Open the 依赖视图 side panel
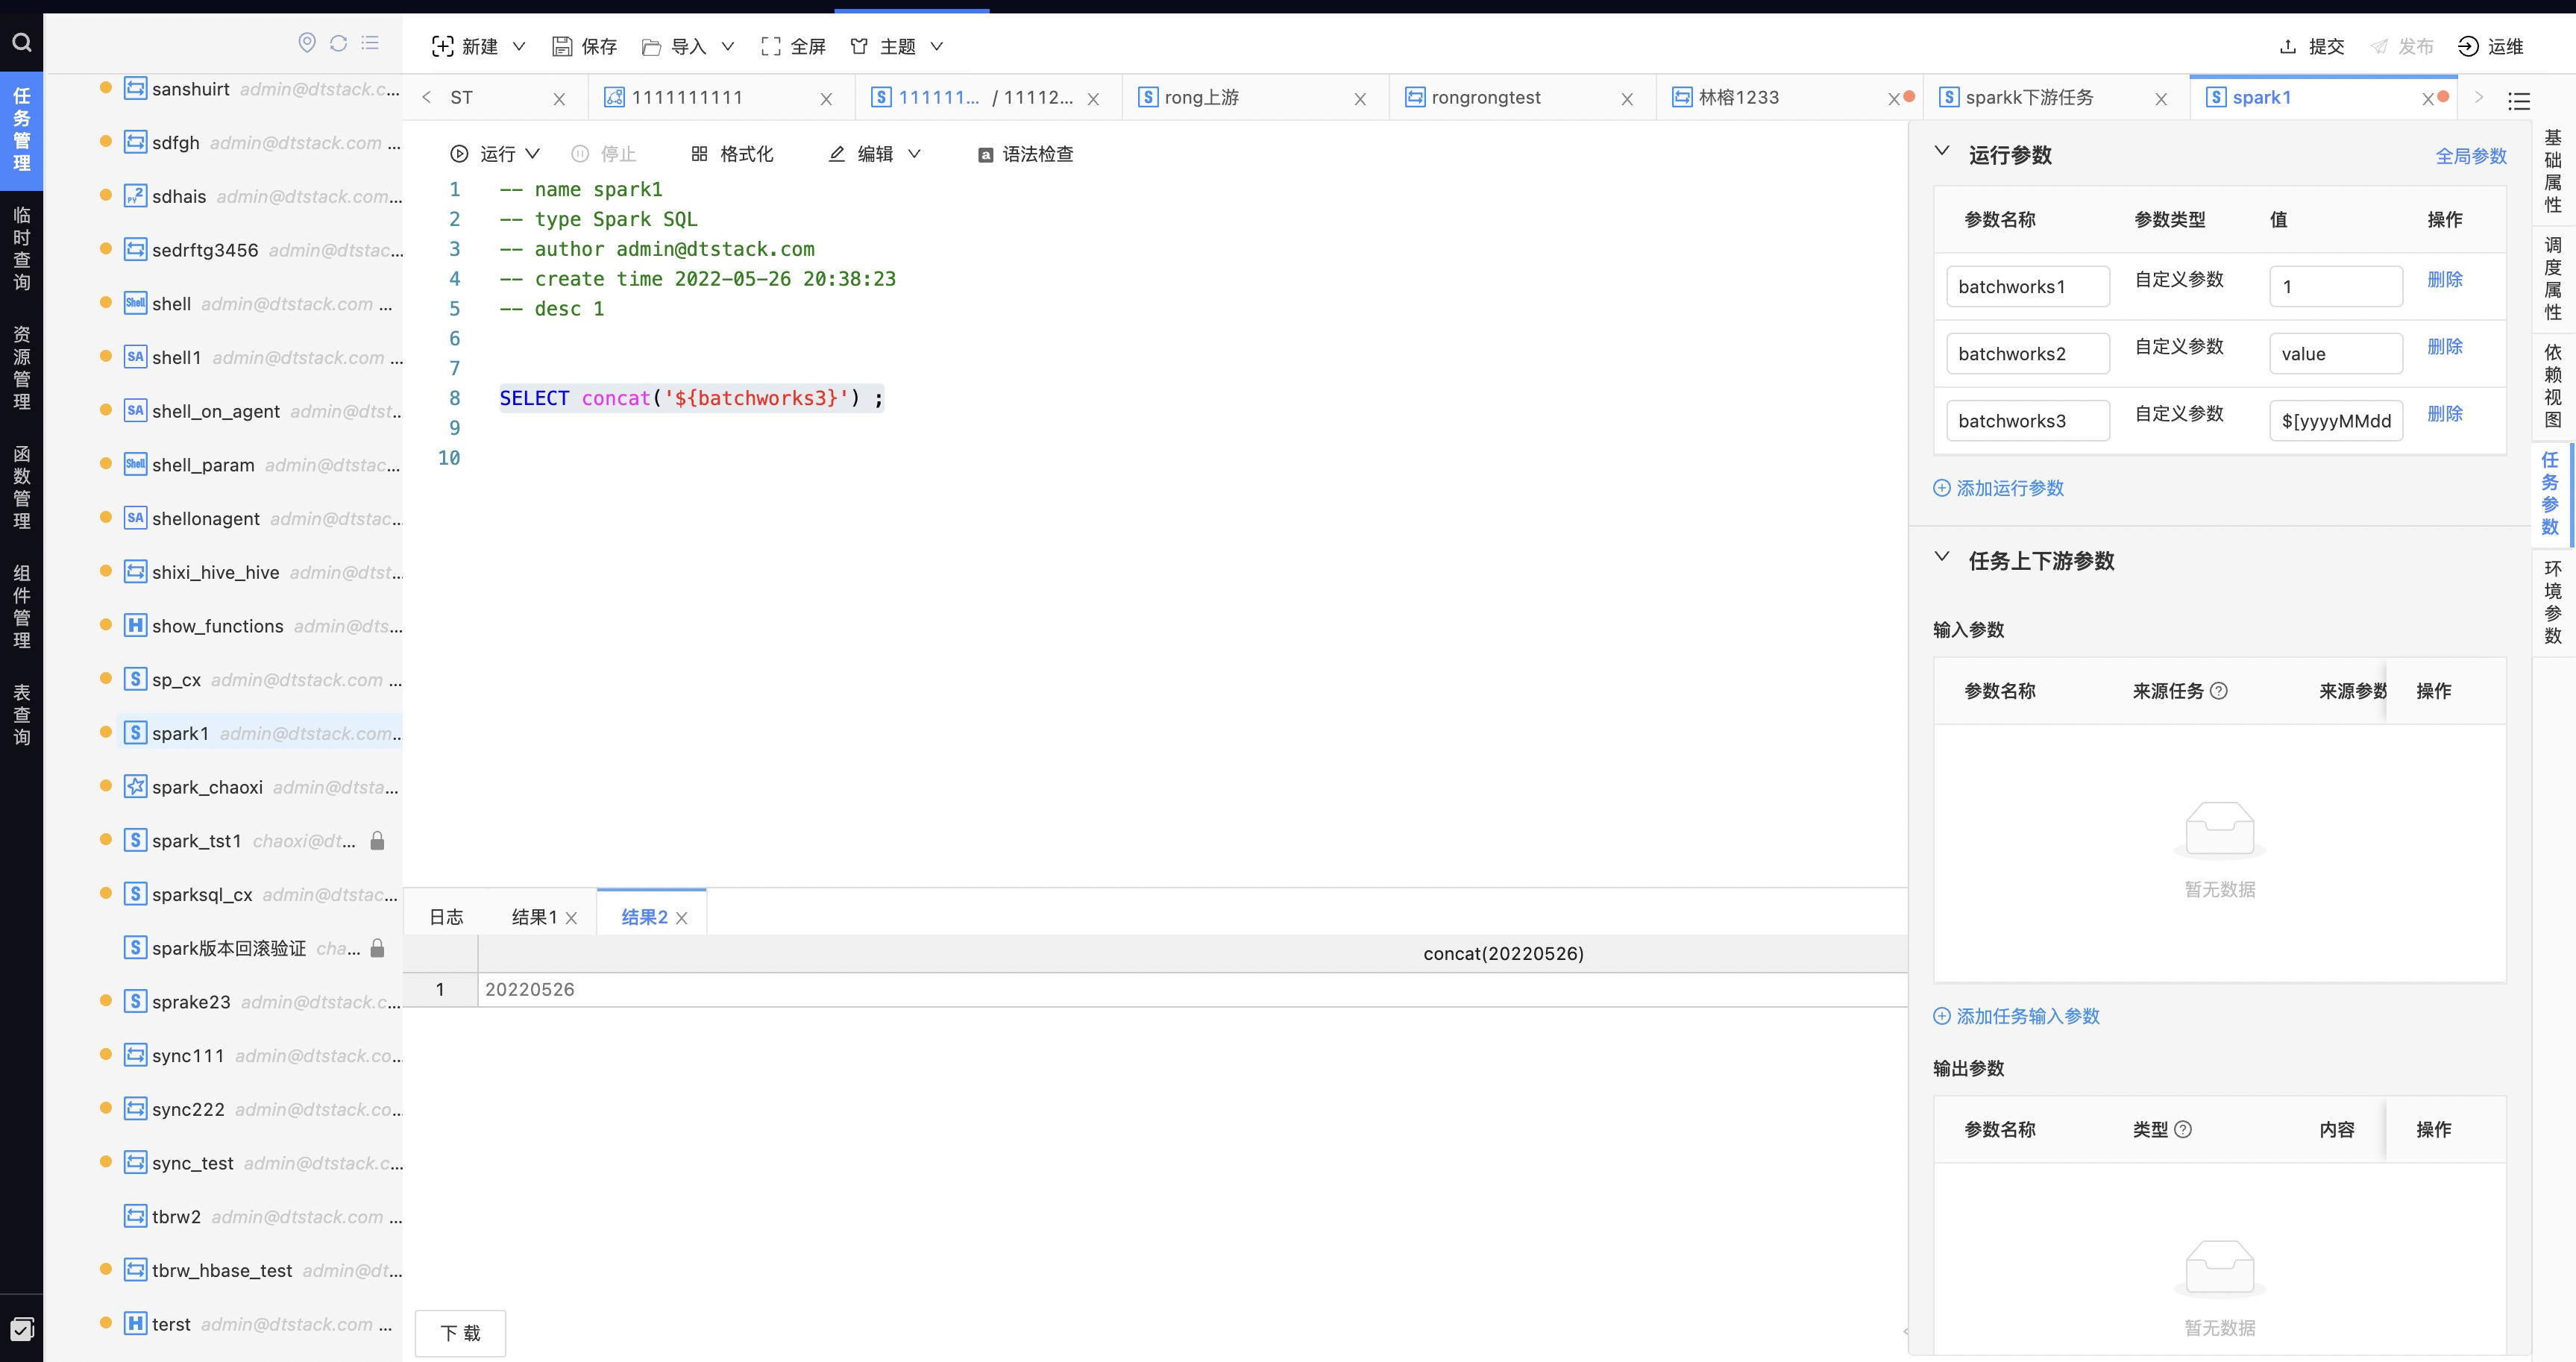Screen dimensions: 2576x1362 click(2553, 386)
